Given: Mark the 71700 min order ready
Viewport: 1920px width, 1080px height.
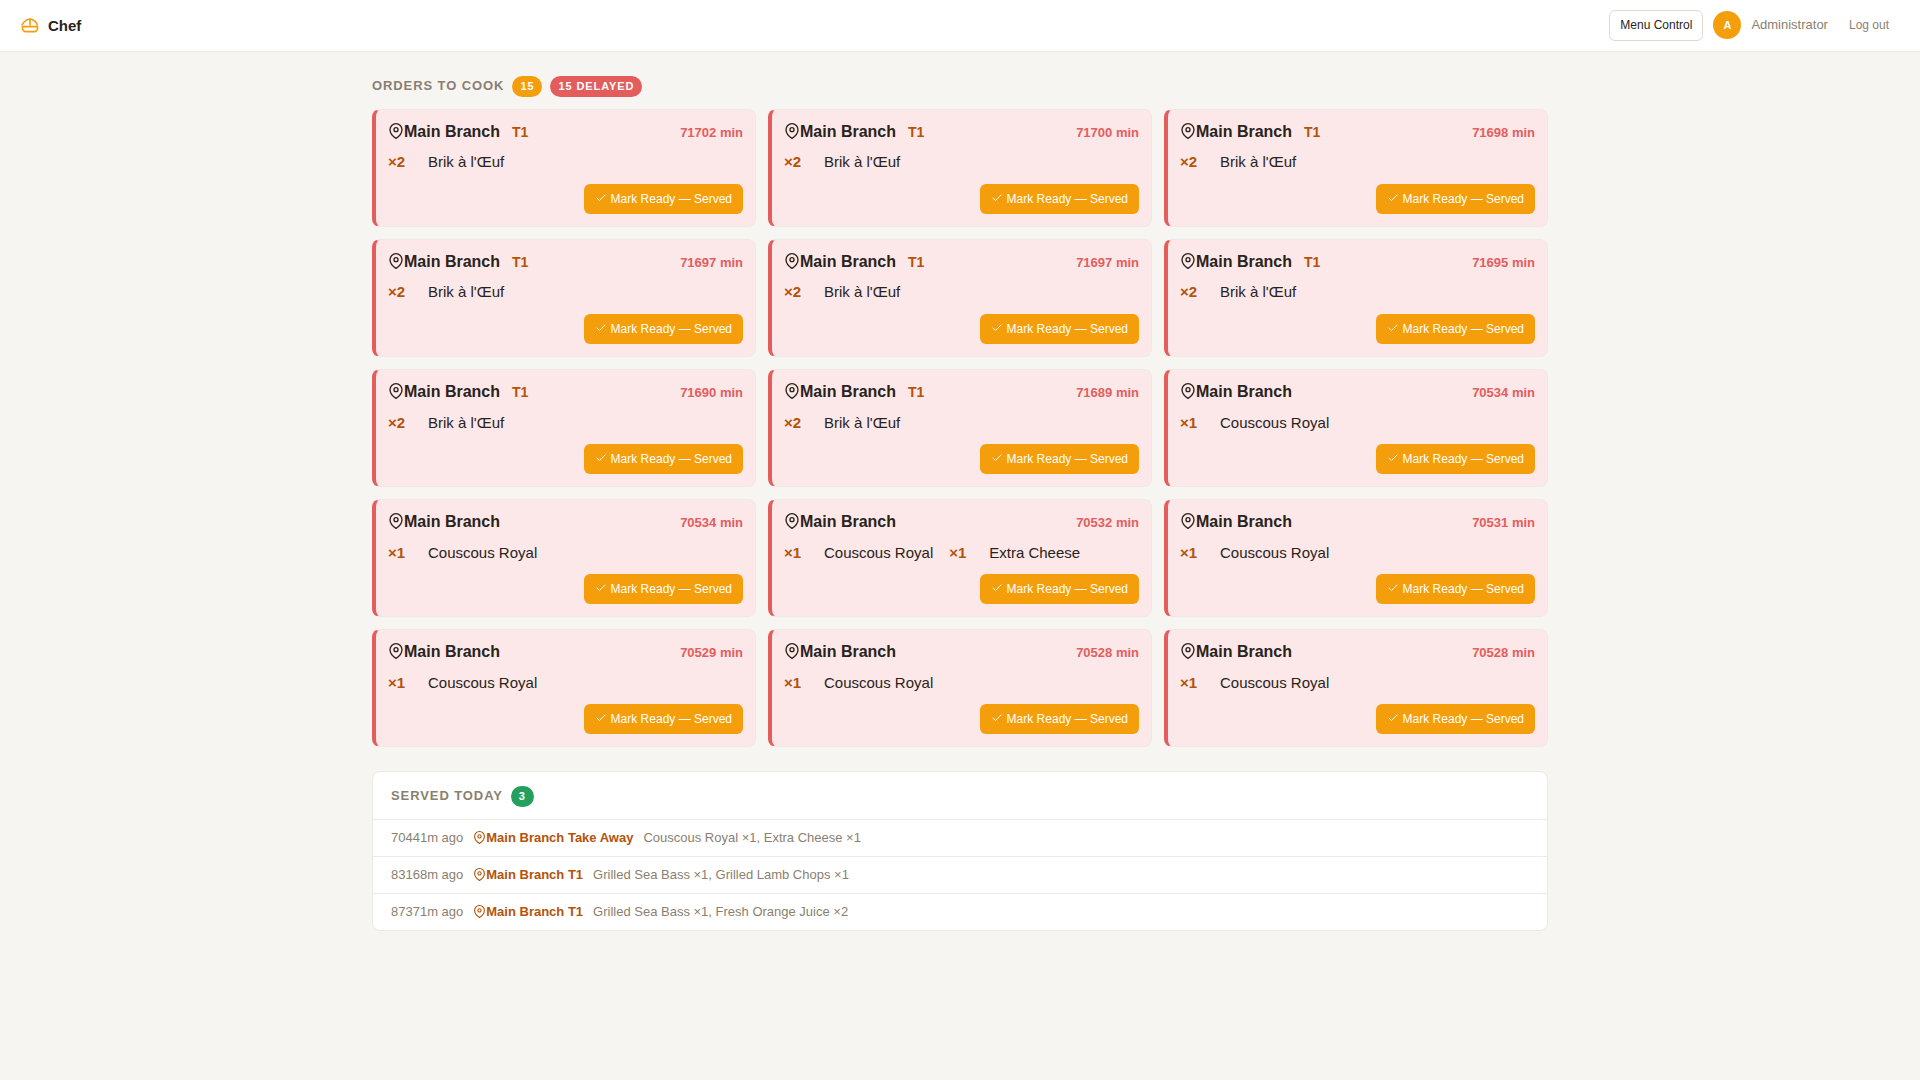Looking at the screenshot, I should click(x=1059, y=199).
